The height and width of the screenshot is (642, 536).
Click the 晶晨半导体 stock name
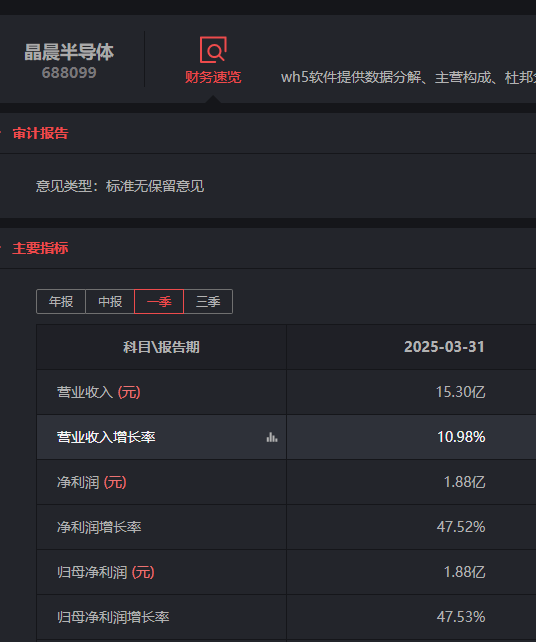pyautogui.click(x=69, y=52)
